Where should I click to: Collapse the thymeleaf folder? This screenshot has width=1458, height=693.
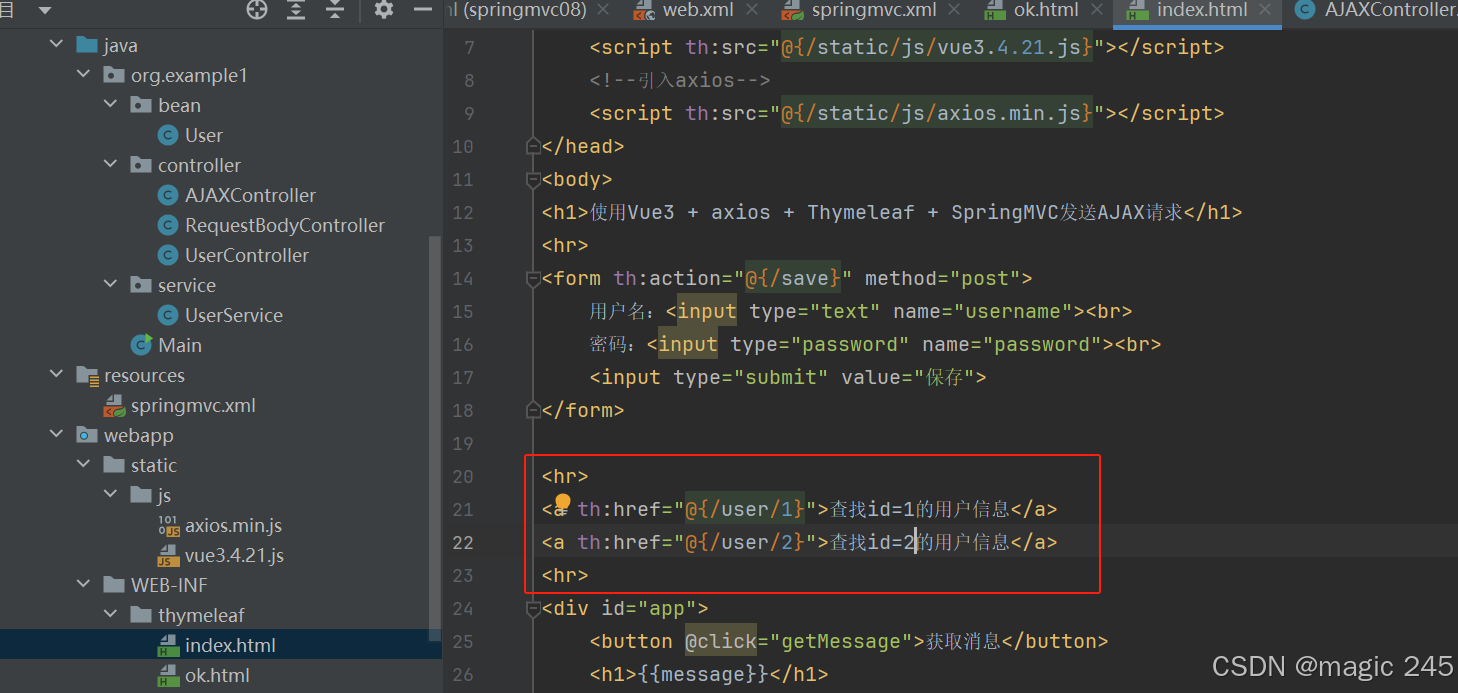[110, 615]
